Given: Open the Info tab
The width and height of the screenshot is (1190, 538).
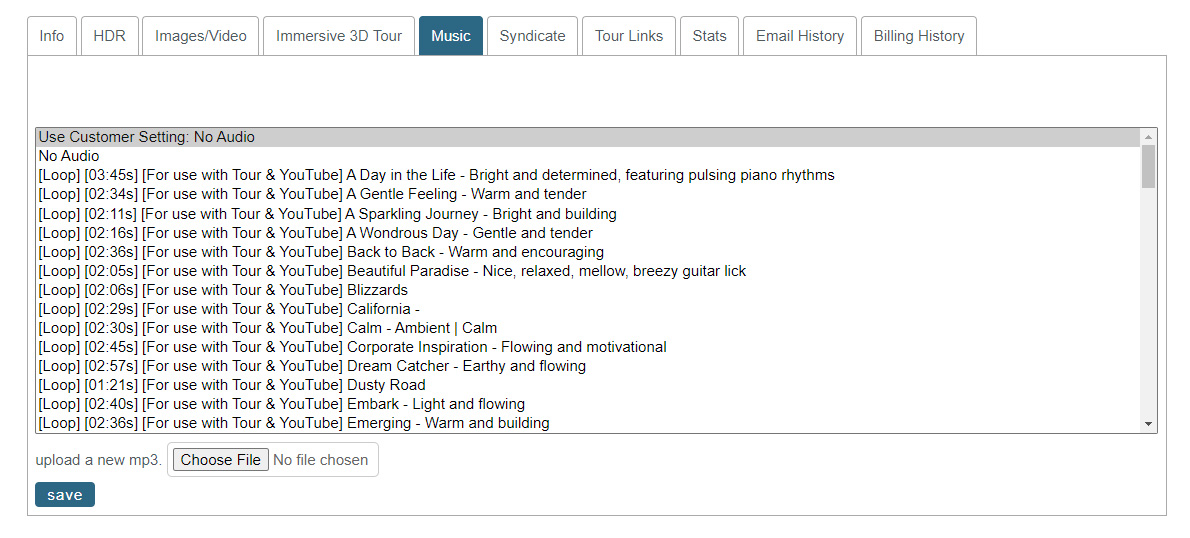Looking at the screenshot, I should point(52,36).
